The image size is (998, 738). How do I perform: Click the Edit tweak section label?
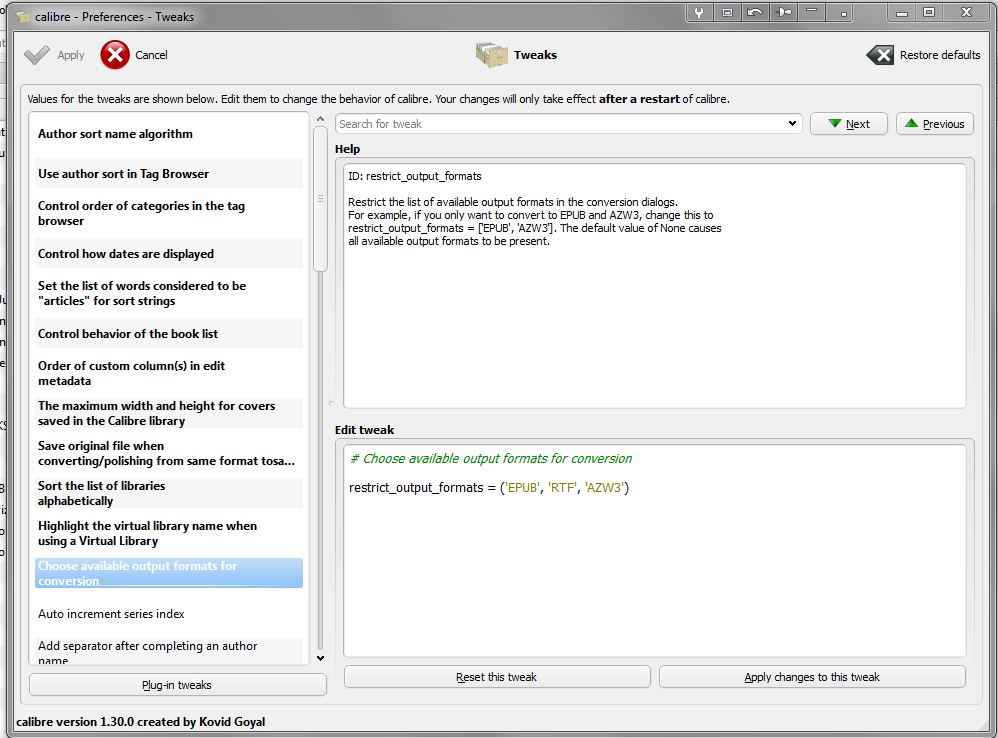(x=365, y=430)
